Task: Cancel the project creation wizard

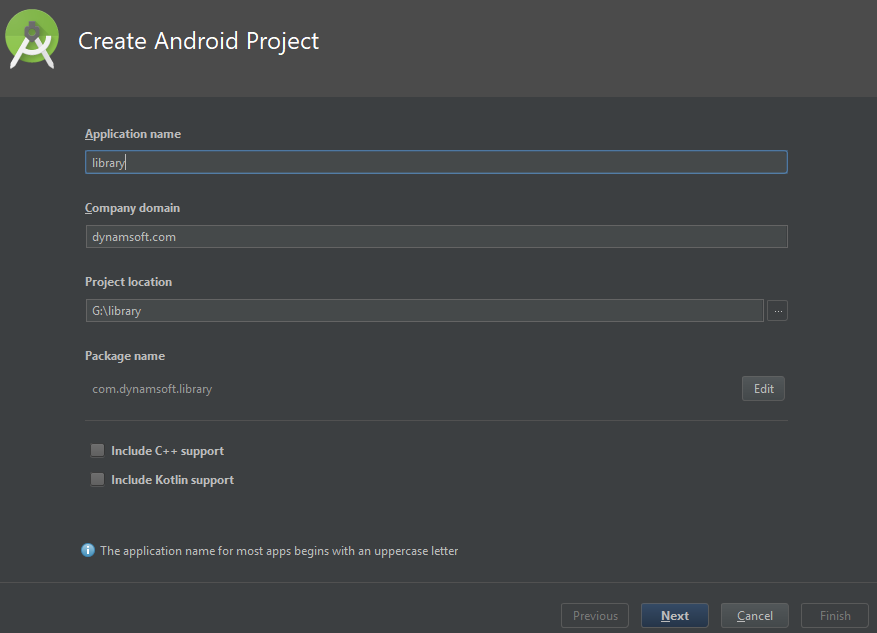Action: (x=755, y=616)
